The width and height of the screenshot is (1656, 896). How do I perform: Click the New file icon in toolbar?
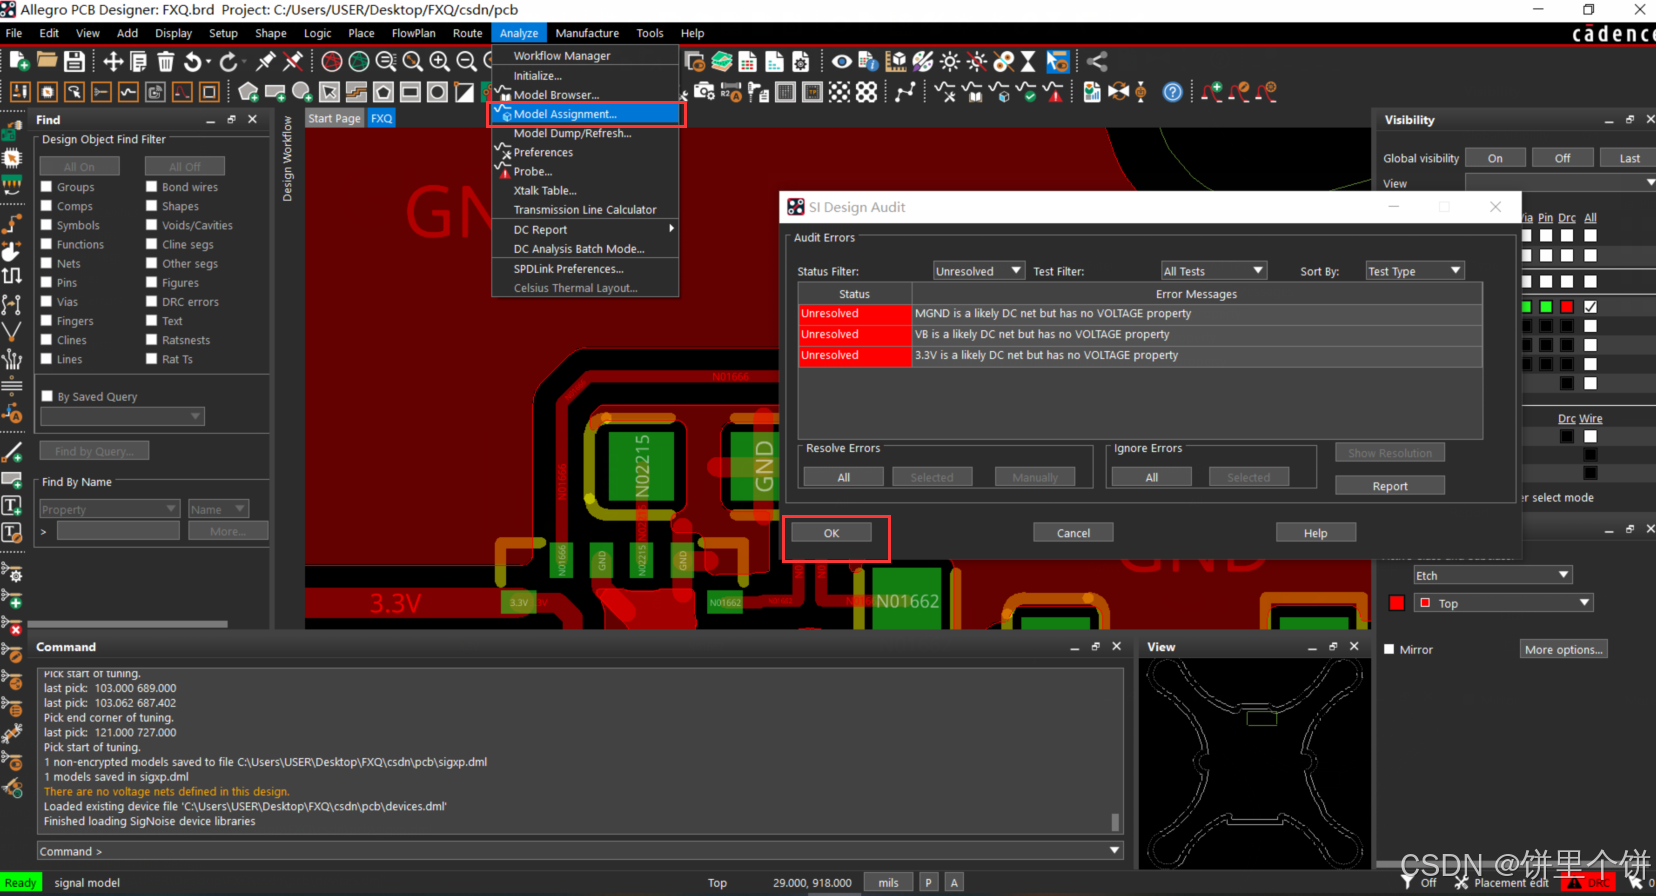(19, 61)
